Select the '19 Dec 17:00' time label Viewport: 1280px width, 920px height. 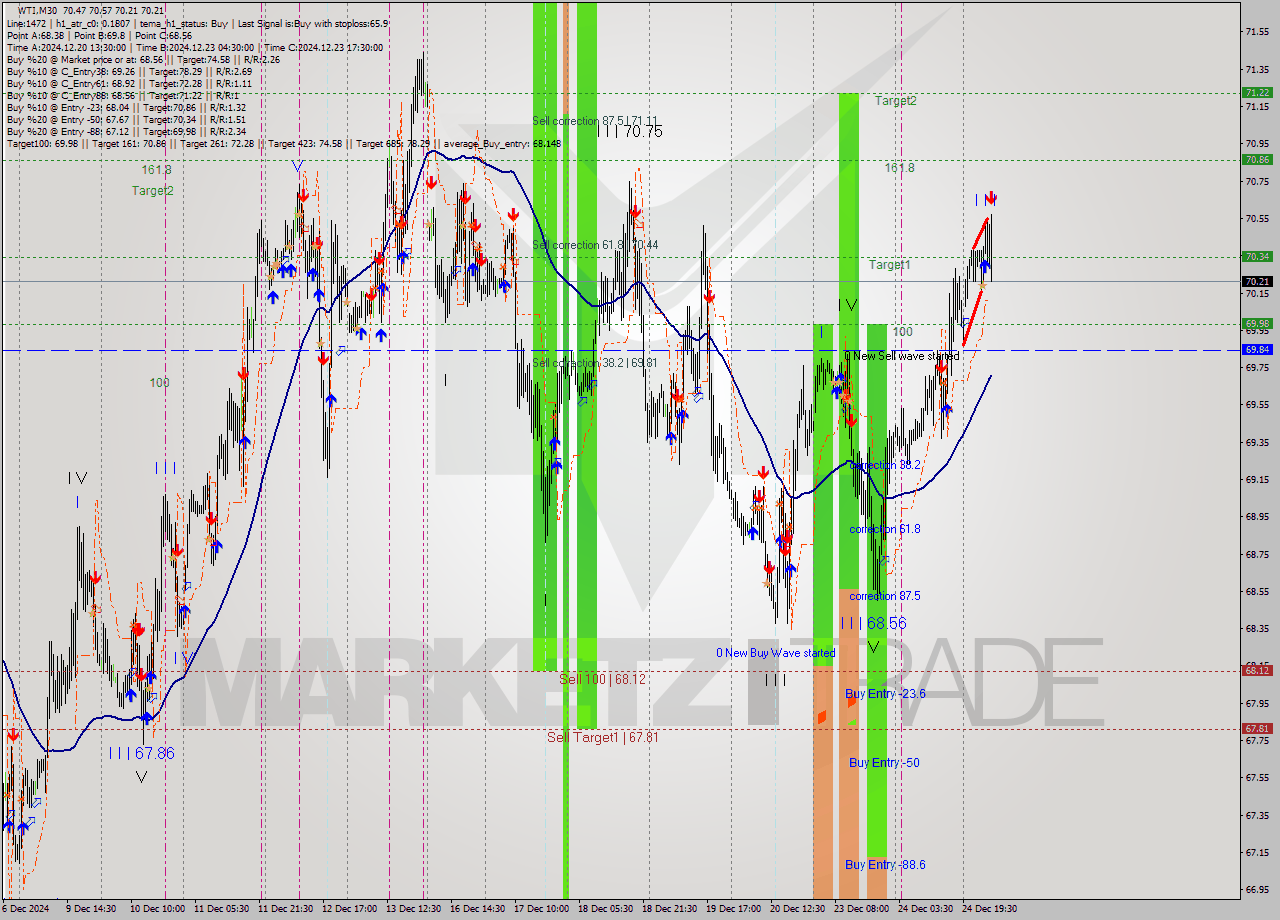tap(733, 909)
